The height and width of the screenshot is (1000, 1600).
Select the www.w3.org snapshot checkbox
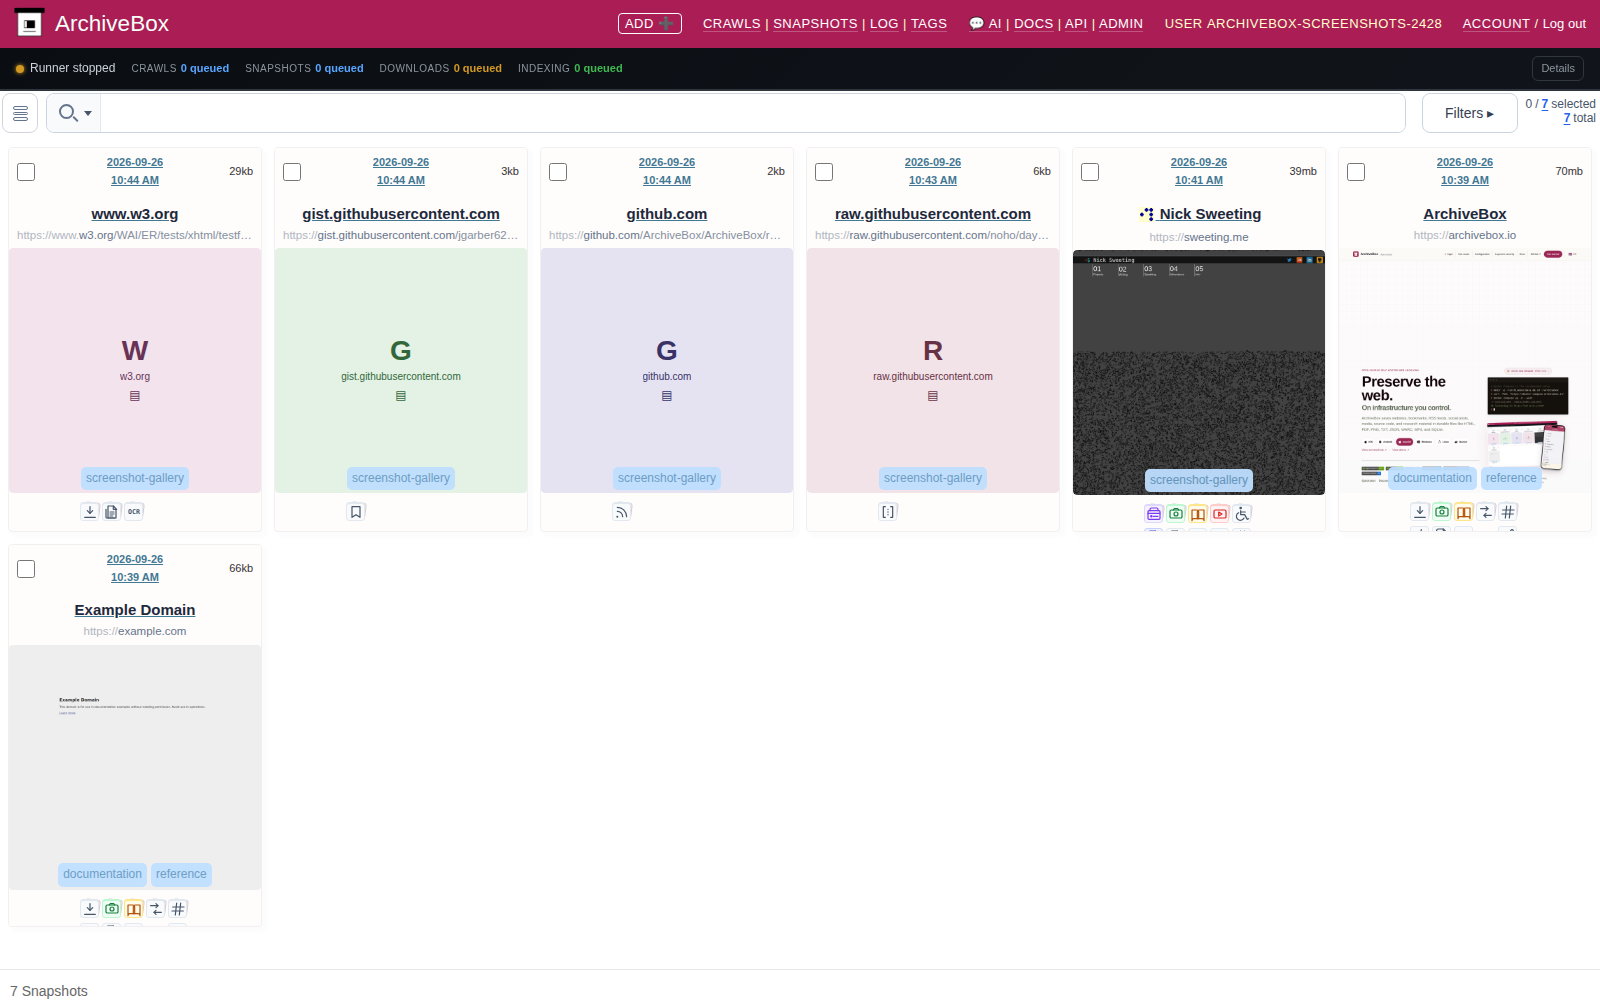pyautogui.click(x=26, y=172)
